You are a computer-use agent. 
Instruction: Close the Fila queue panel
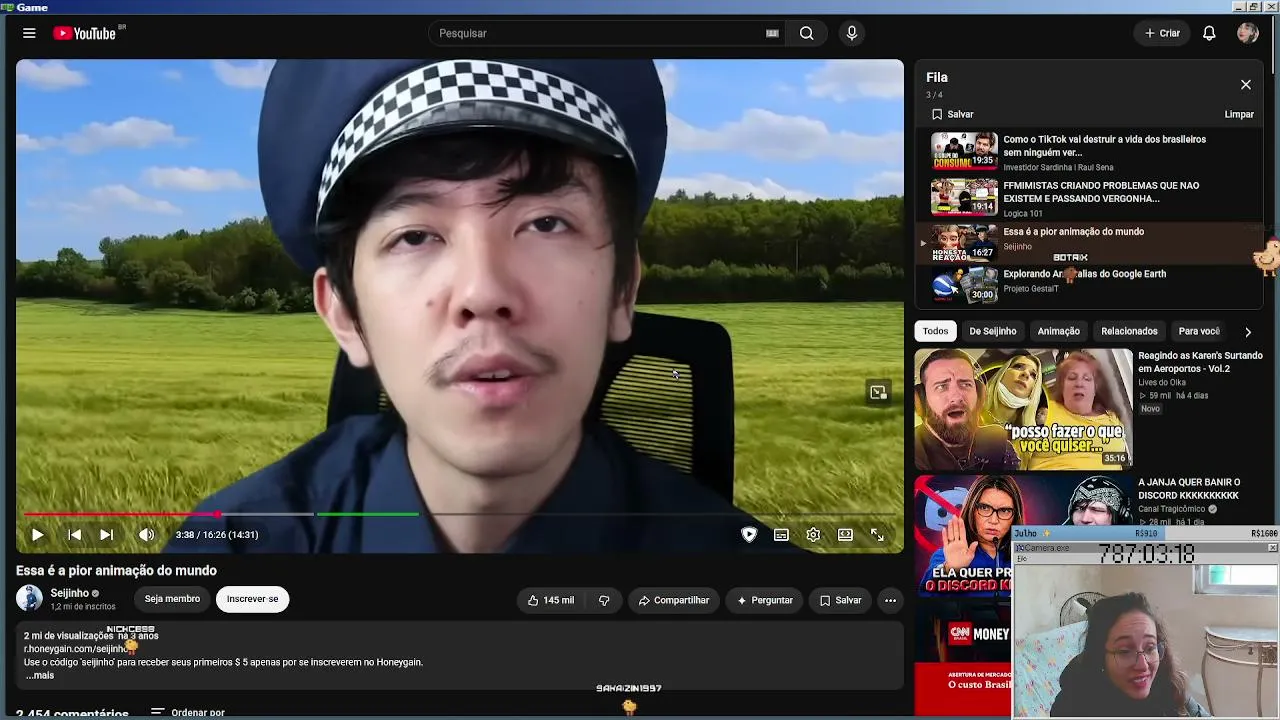click(x=1246, y=85)
